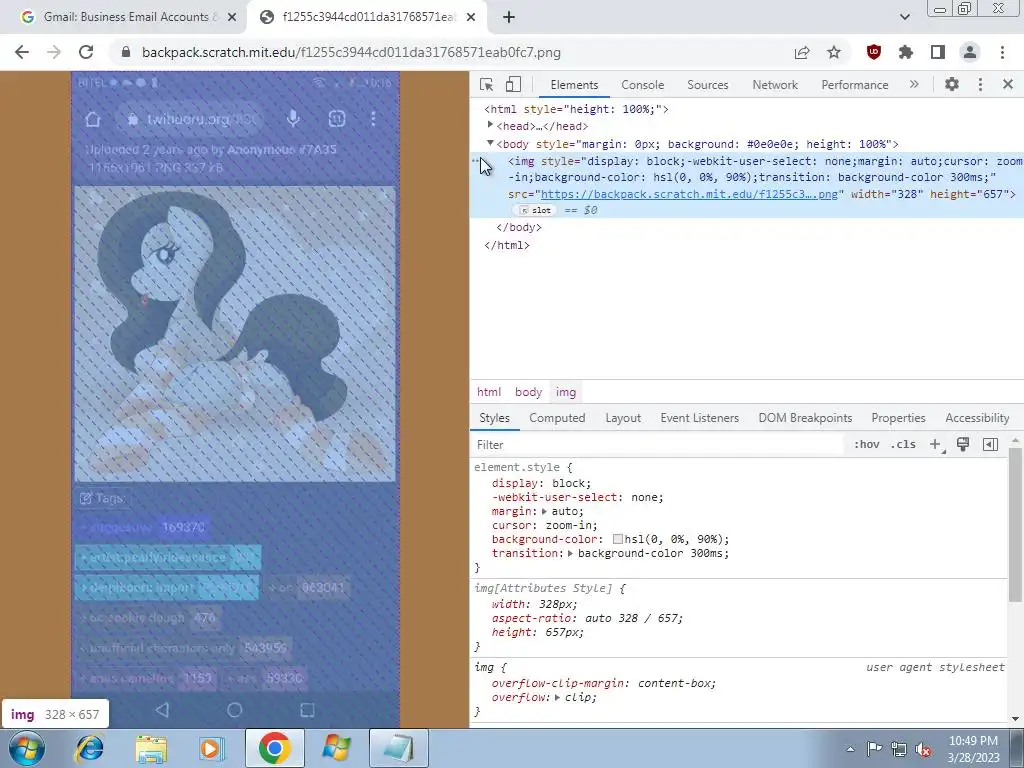
Task: Open the Properties pane
Action: 898,418
